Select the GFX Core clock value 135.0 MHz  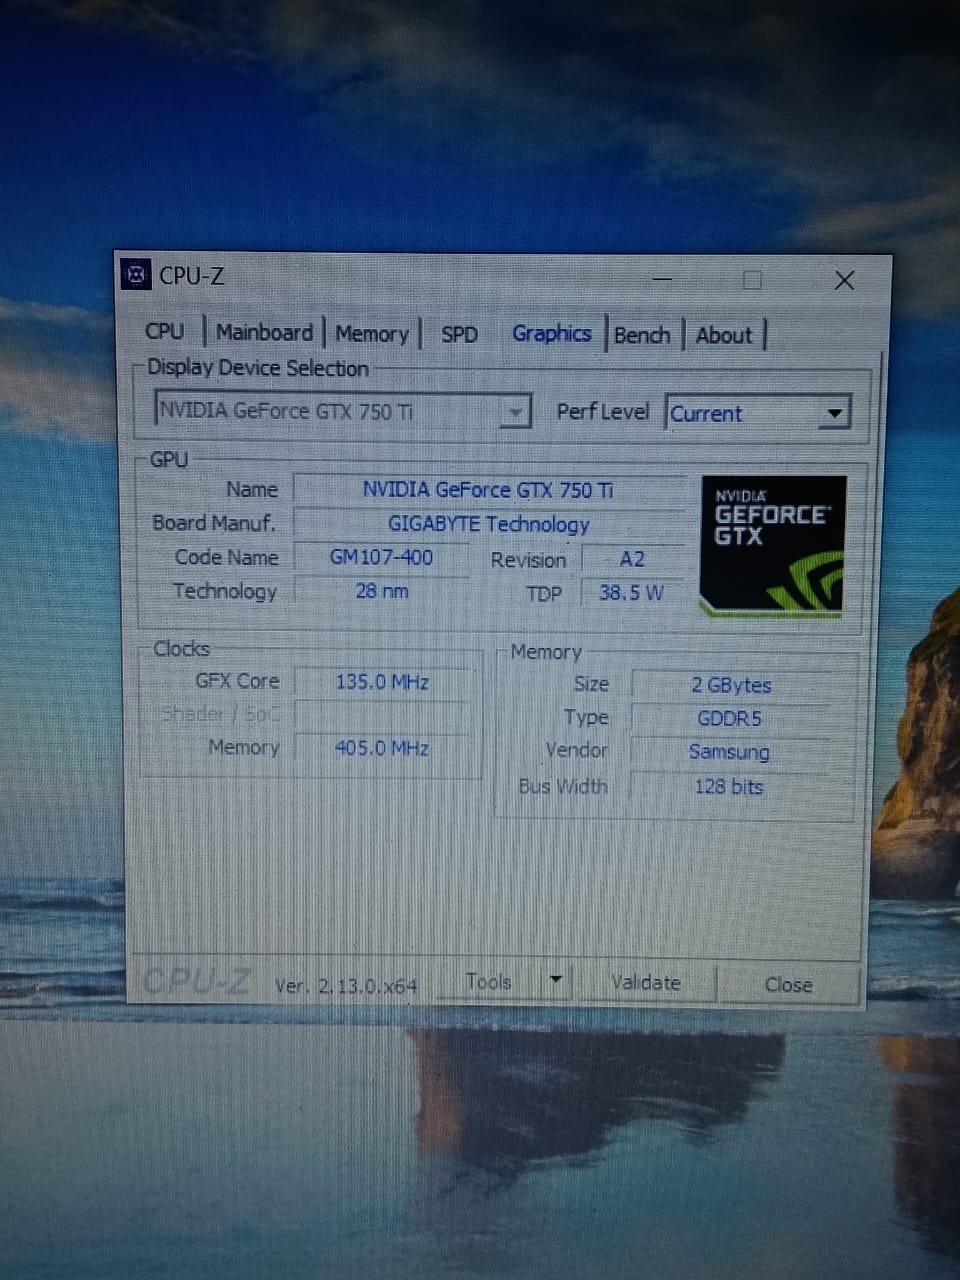[x=382, y=682]
